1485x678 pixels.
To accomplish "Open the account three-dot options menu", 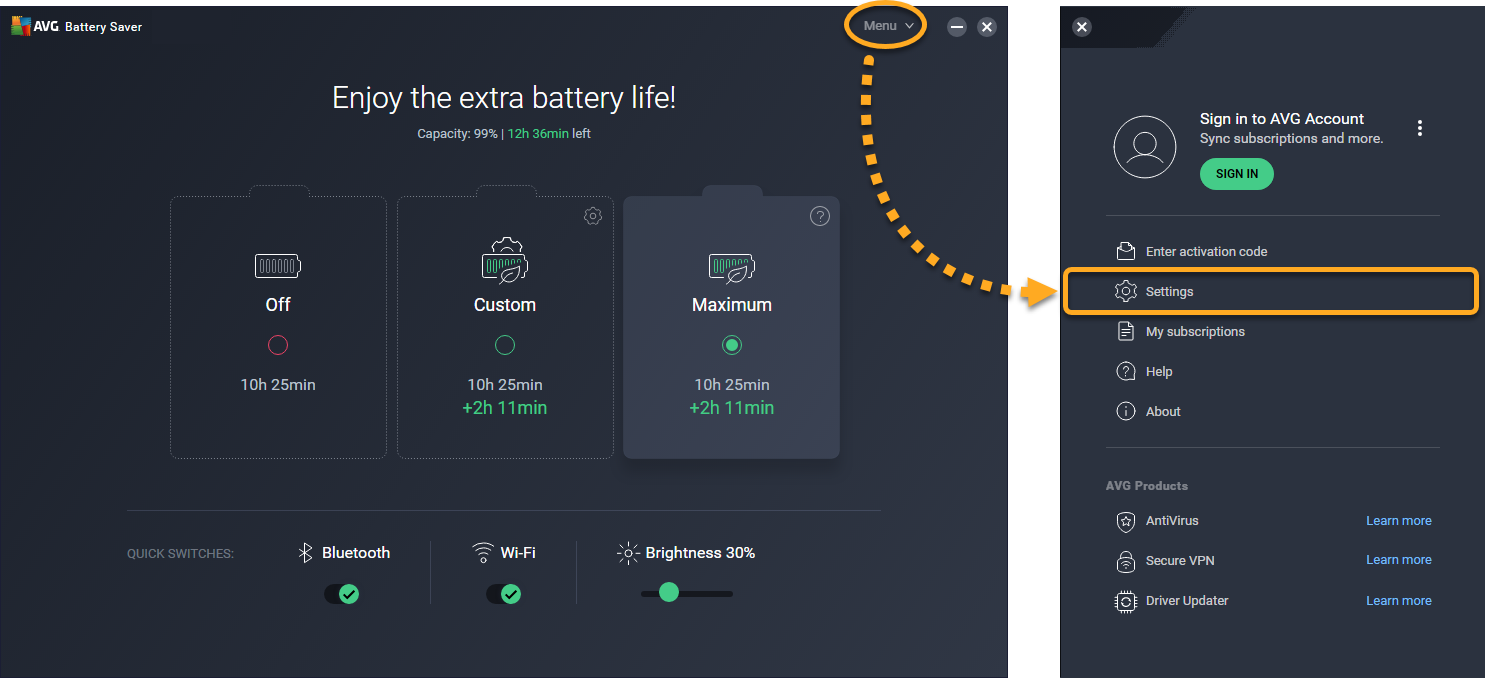I will tap(1419, 128).
